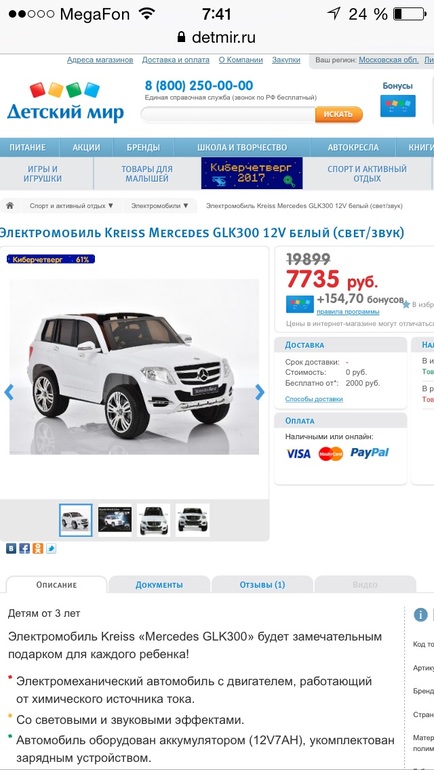Switch to the Документы tab
434x770 pixels.
click(x=159, y=584)
